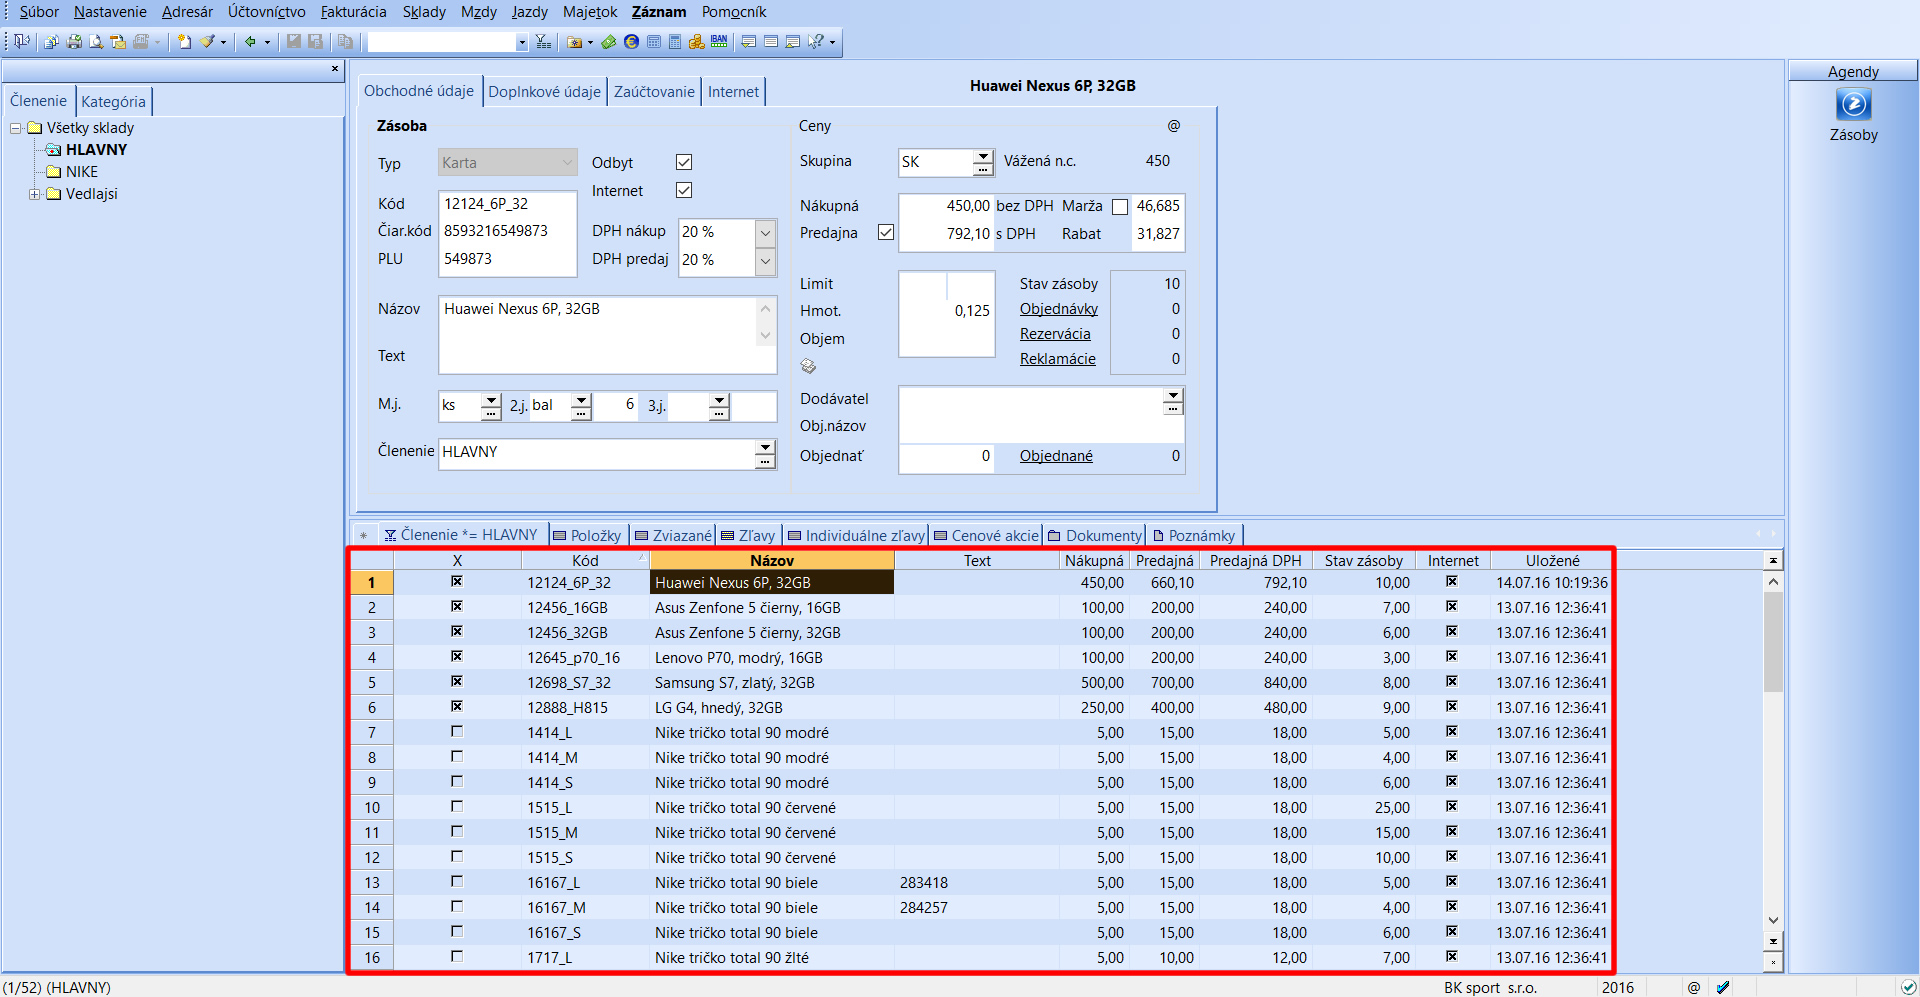
Task: Open the Zásoby agenda icon
Action: click(x=1853, y=104)
